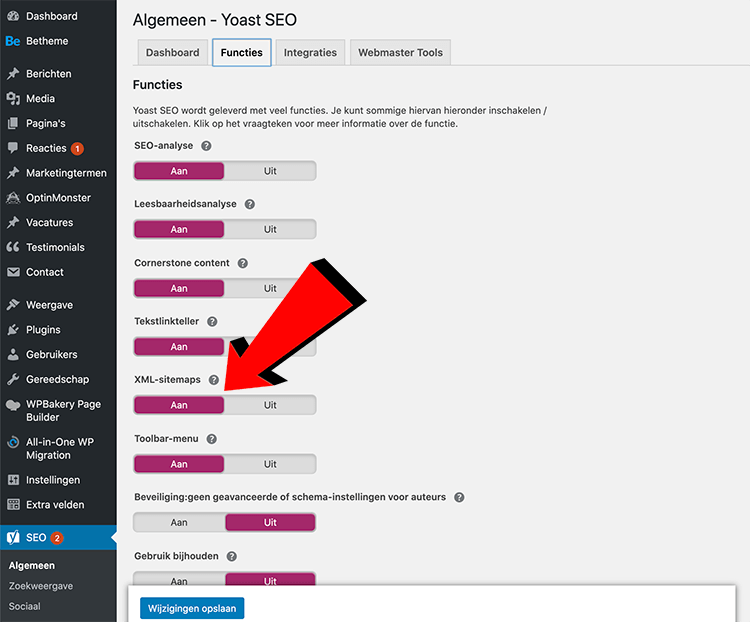Screen dimensions: 750x622
Task: Click the Plugins plug icon
Action: coord(13,330)
